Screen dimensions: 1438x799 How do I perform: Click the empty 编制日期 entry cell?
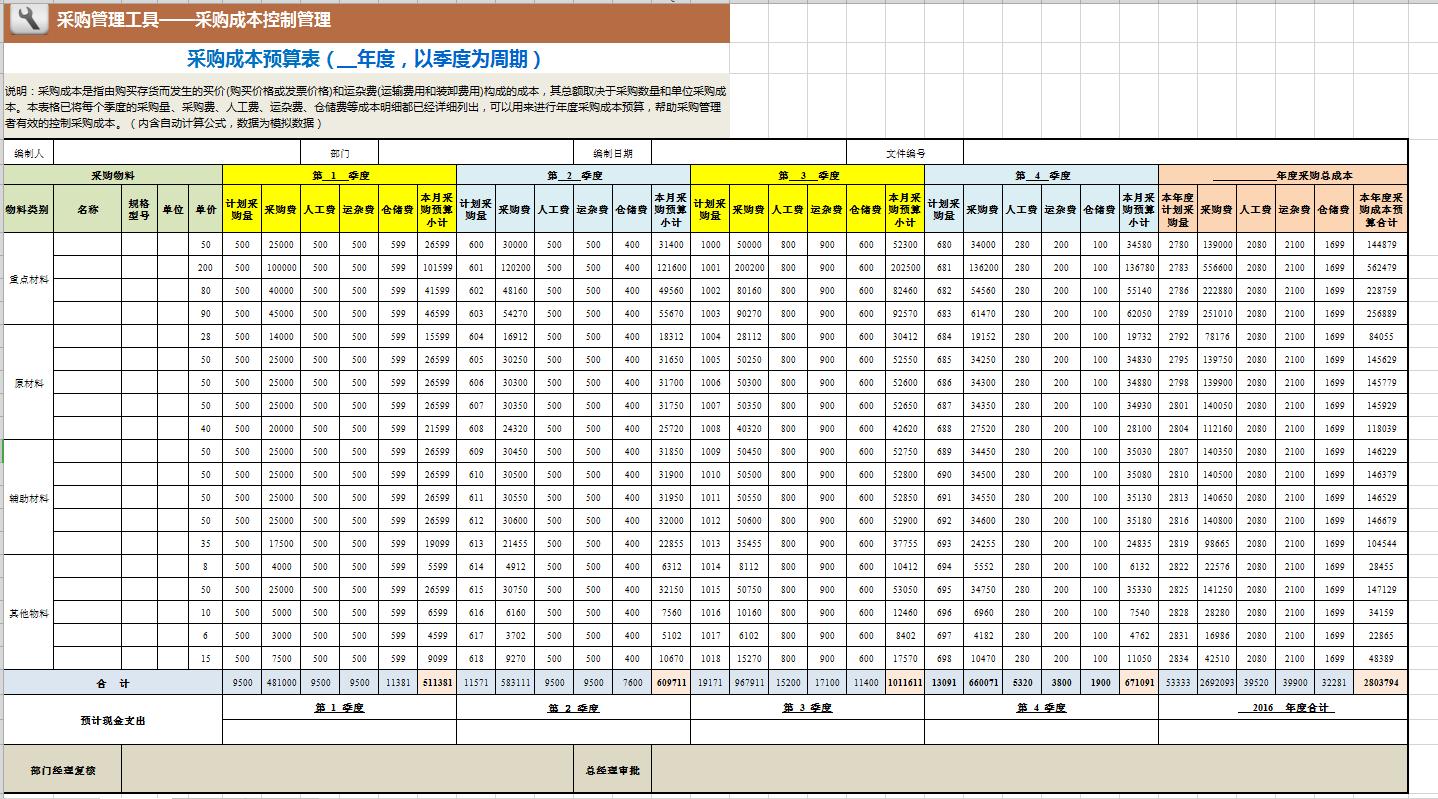point(747,153)
